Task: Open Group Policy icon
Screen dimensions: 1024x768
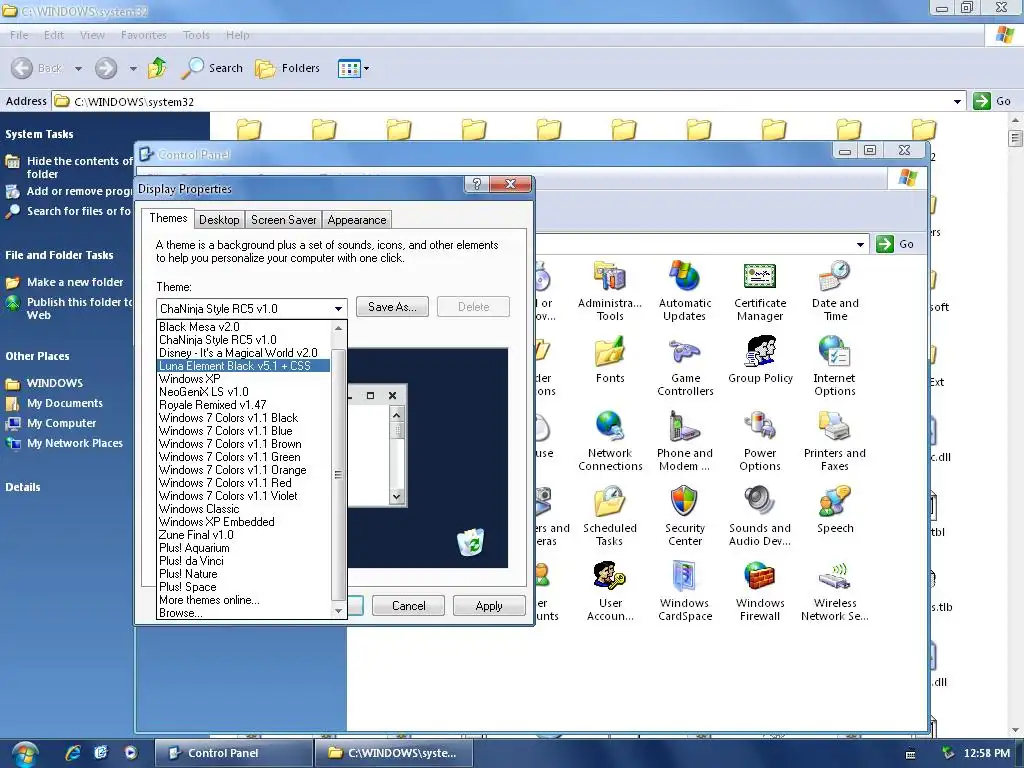Action: [760, 359]
